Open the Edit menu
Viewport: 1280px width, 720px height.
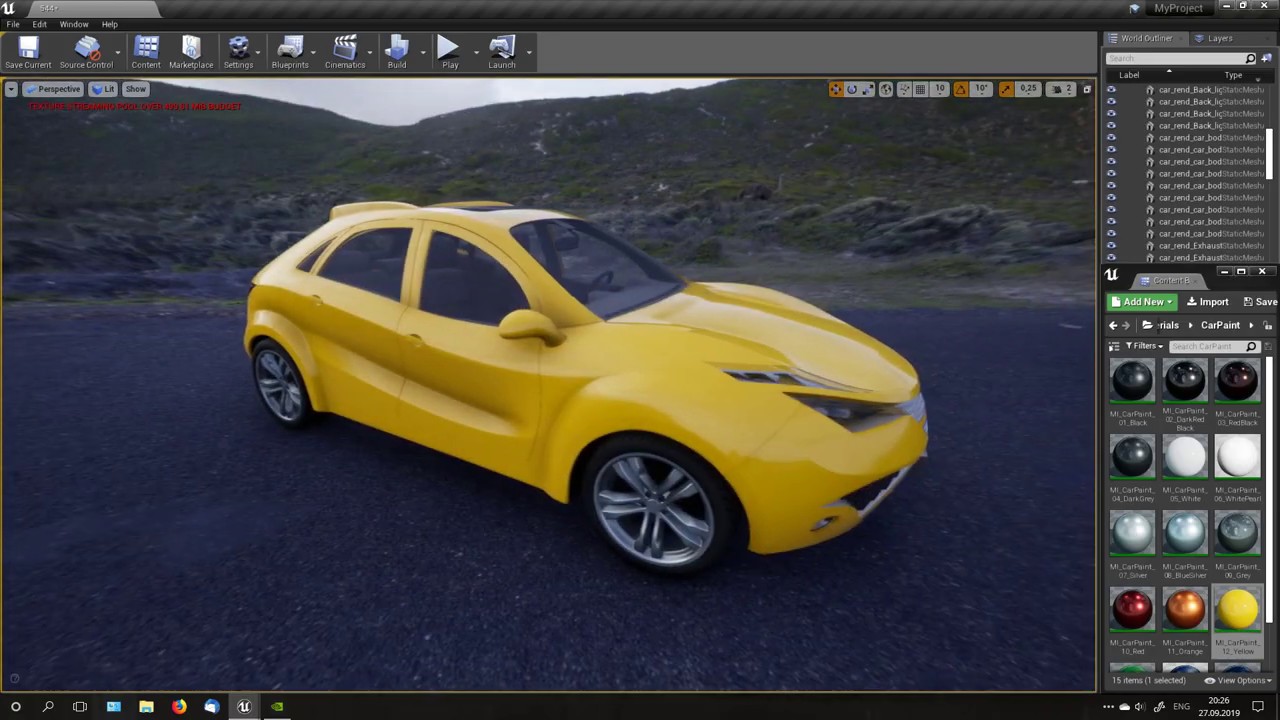[x=39, y=24]
